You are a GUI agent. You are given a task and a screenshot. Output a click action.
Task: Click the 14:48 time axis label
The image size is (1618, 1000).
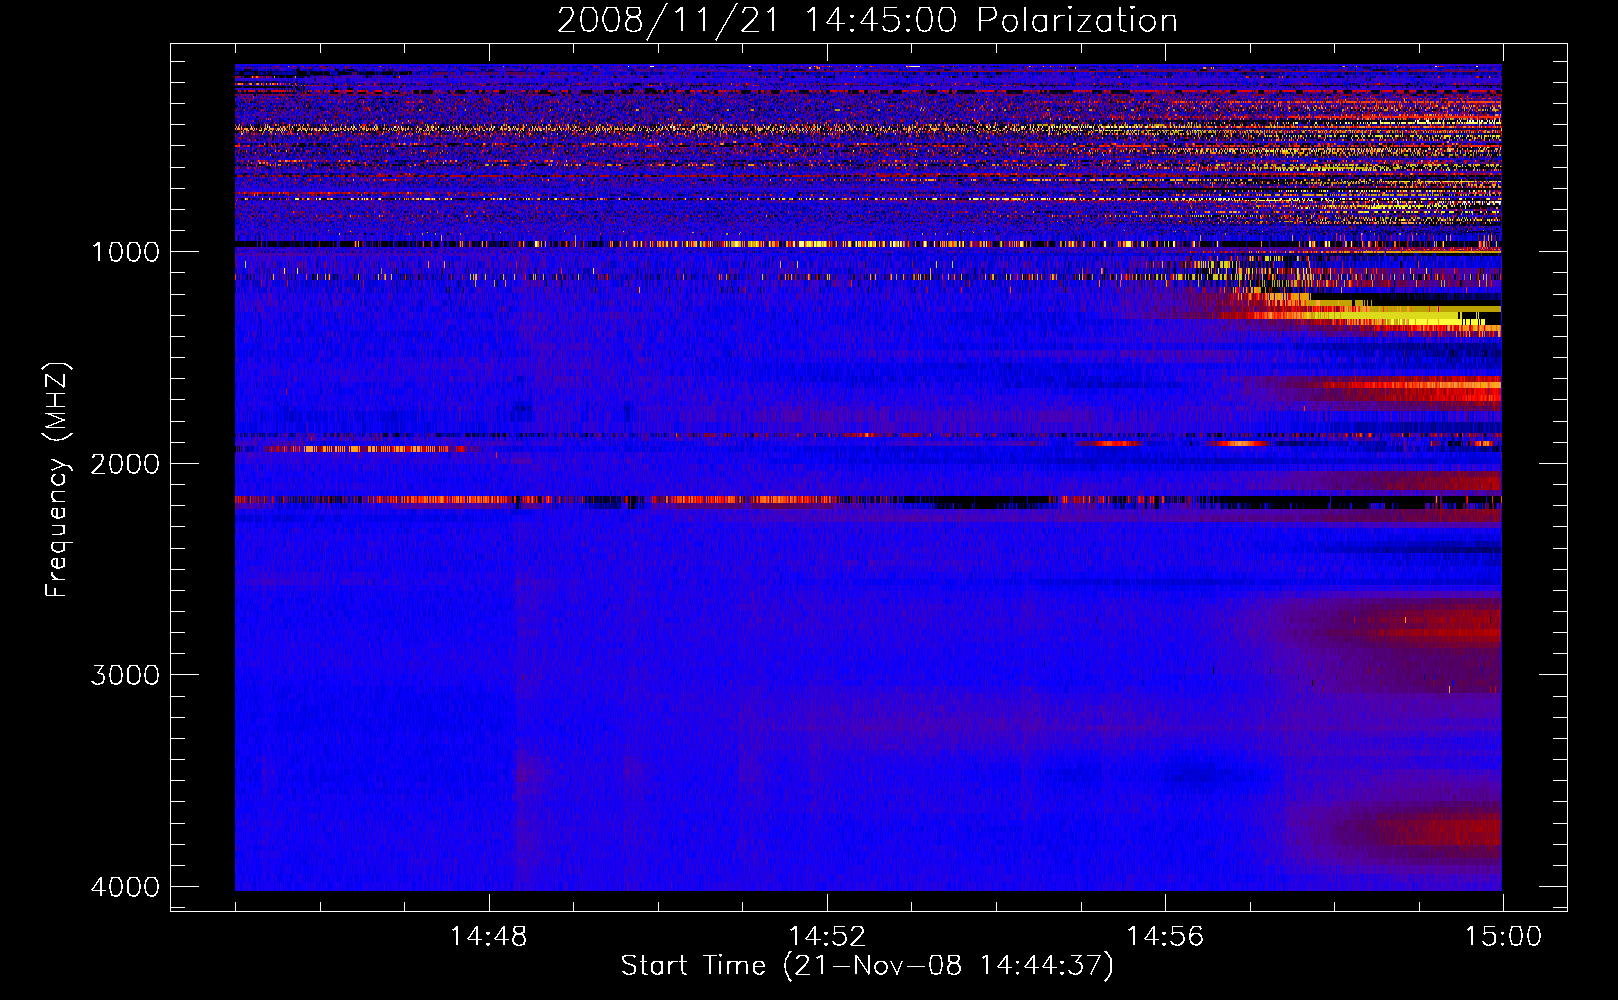click(488, 937)
